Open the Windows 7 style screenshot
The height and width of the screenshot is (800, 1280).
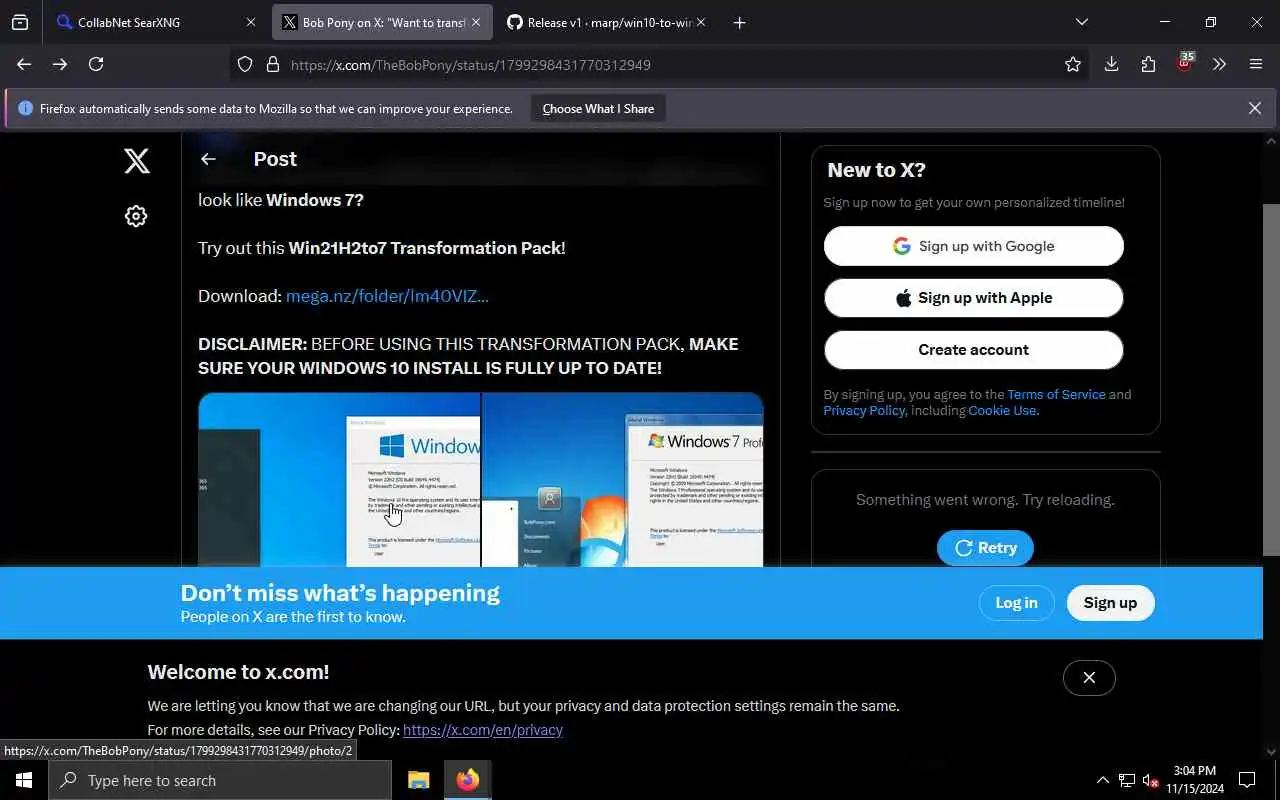[x=623, y=480]
